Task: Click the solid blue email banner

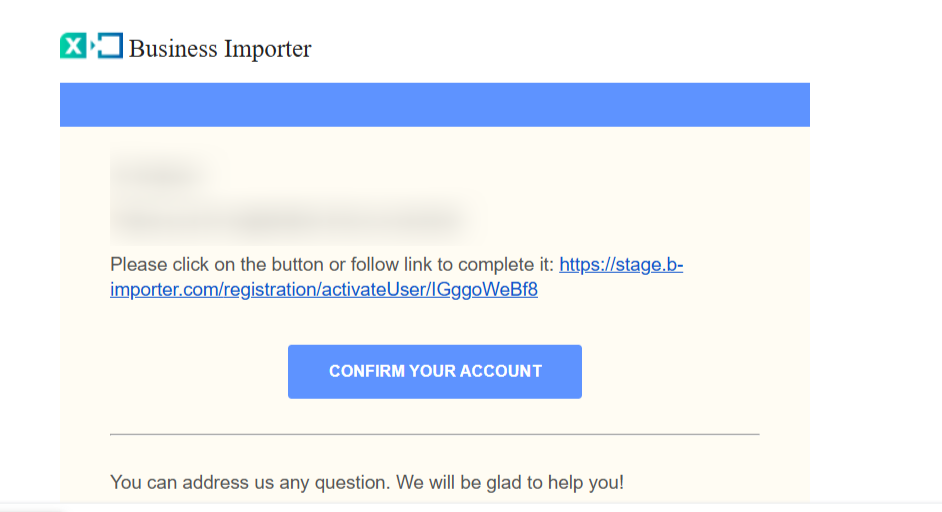Action: point(434,105)
